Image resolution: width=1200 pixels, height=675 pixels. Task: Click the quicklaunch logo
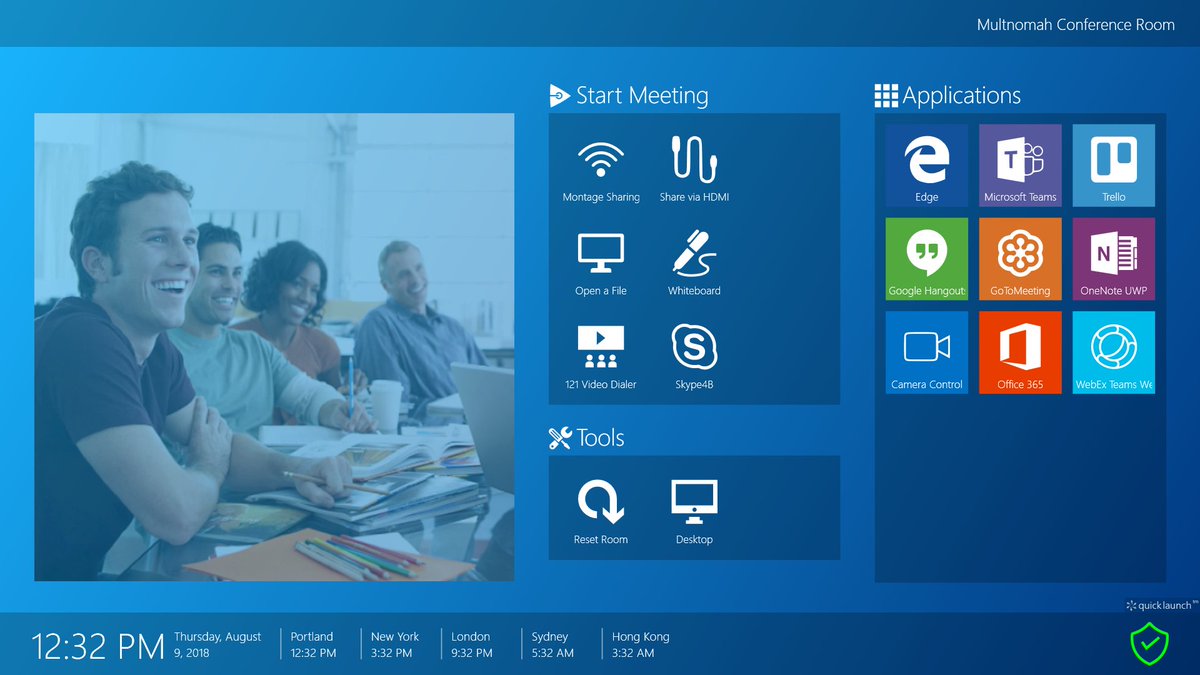click(x=1160, y=605)
